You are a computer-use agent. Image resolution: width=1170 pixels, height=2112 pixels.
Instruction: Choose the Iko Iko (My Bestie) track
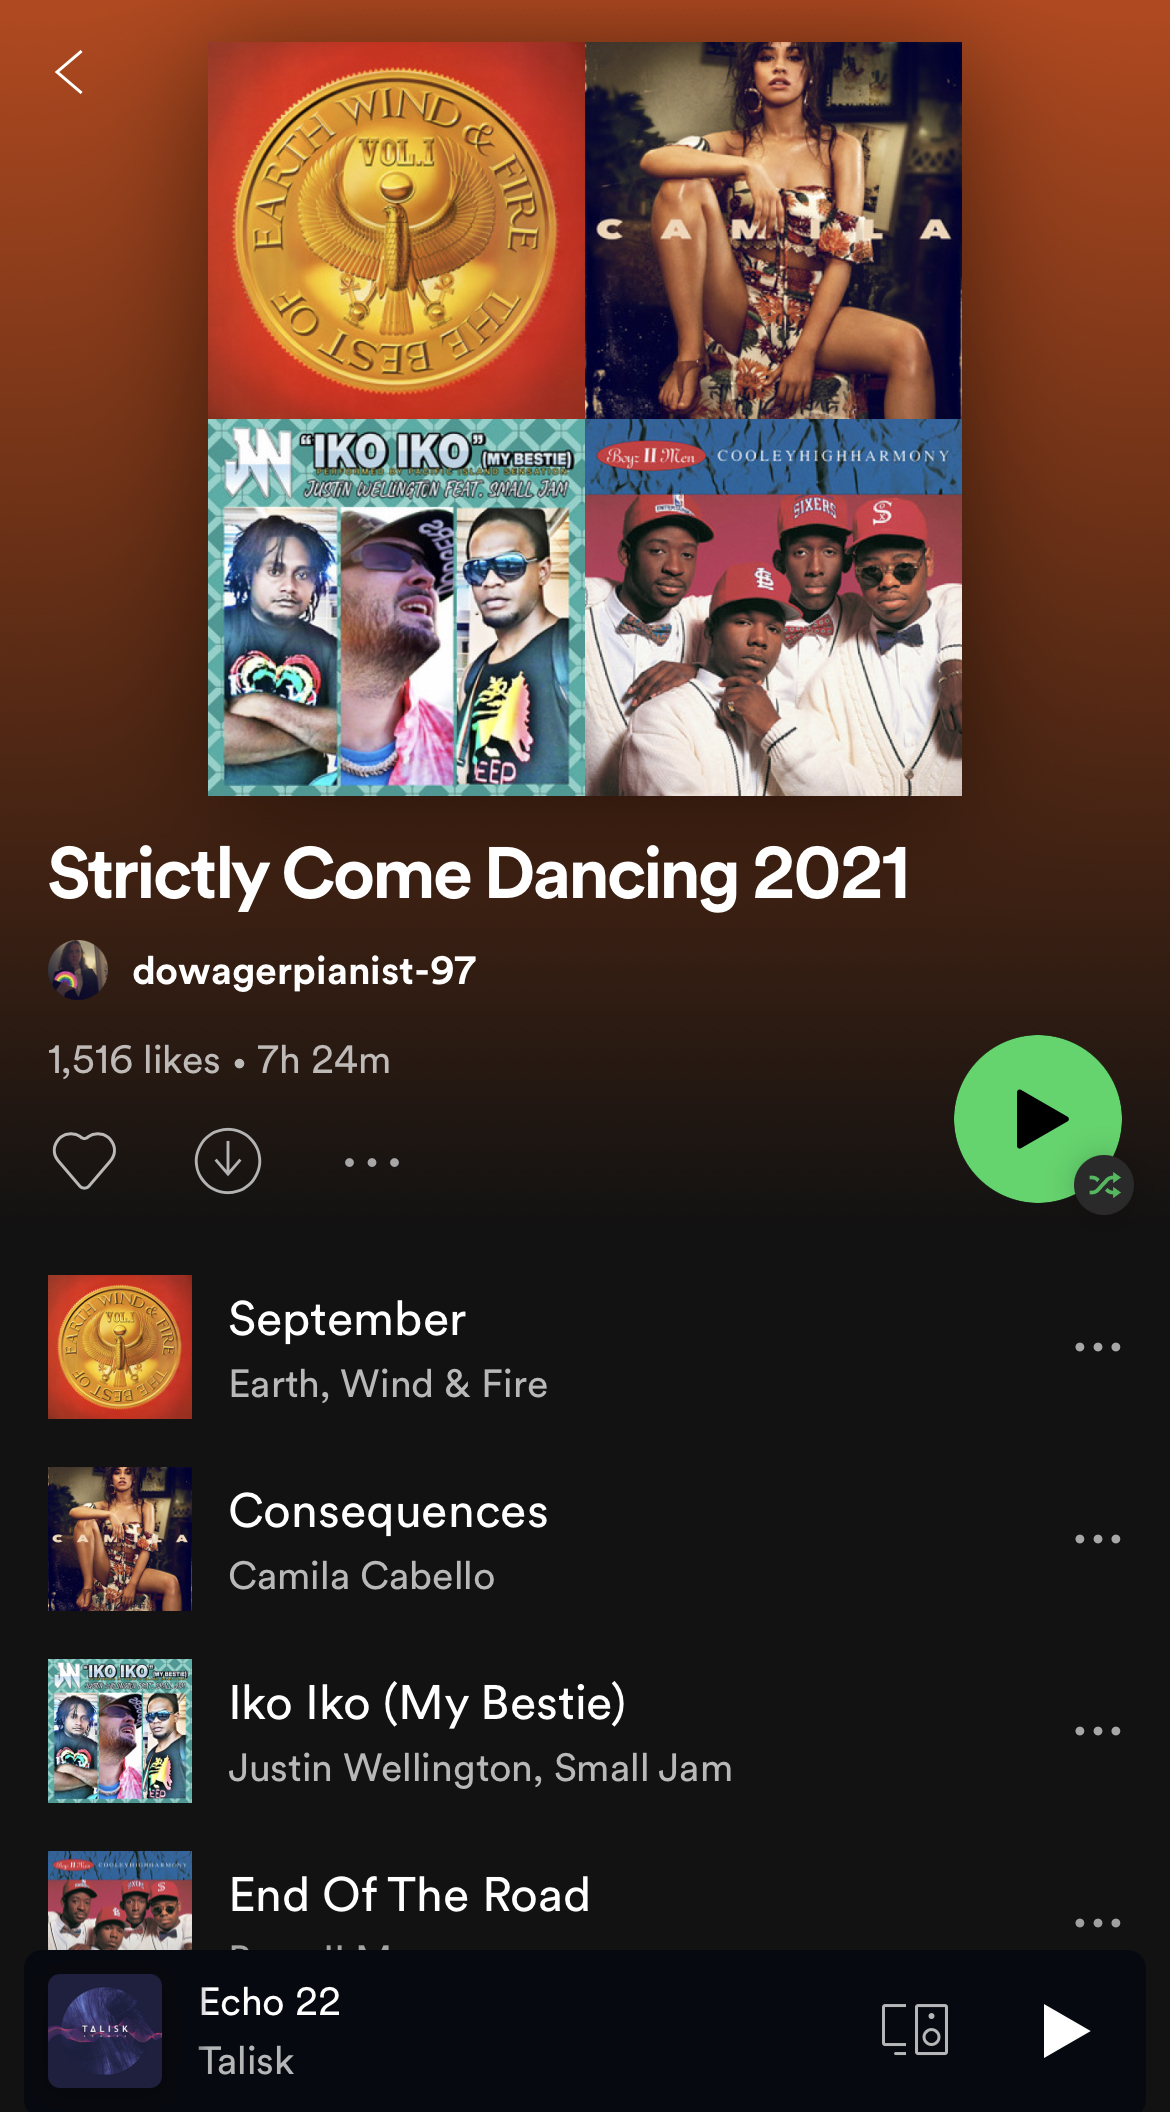click(585, 1731)
